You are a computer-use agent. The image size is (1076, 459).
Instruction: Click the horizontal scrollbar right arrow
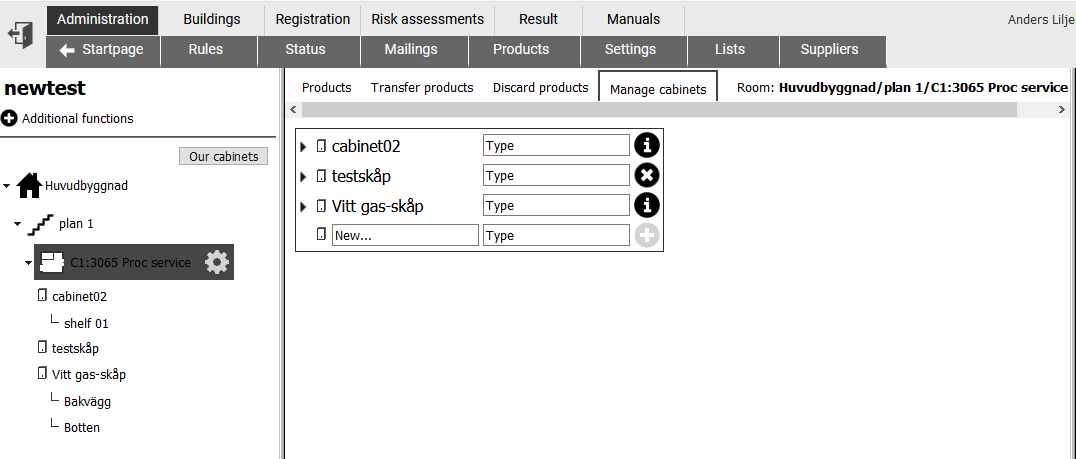(1062, 110)
